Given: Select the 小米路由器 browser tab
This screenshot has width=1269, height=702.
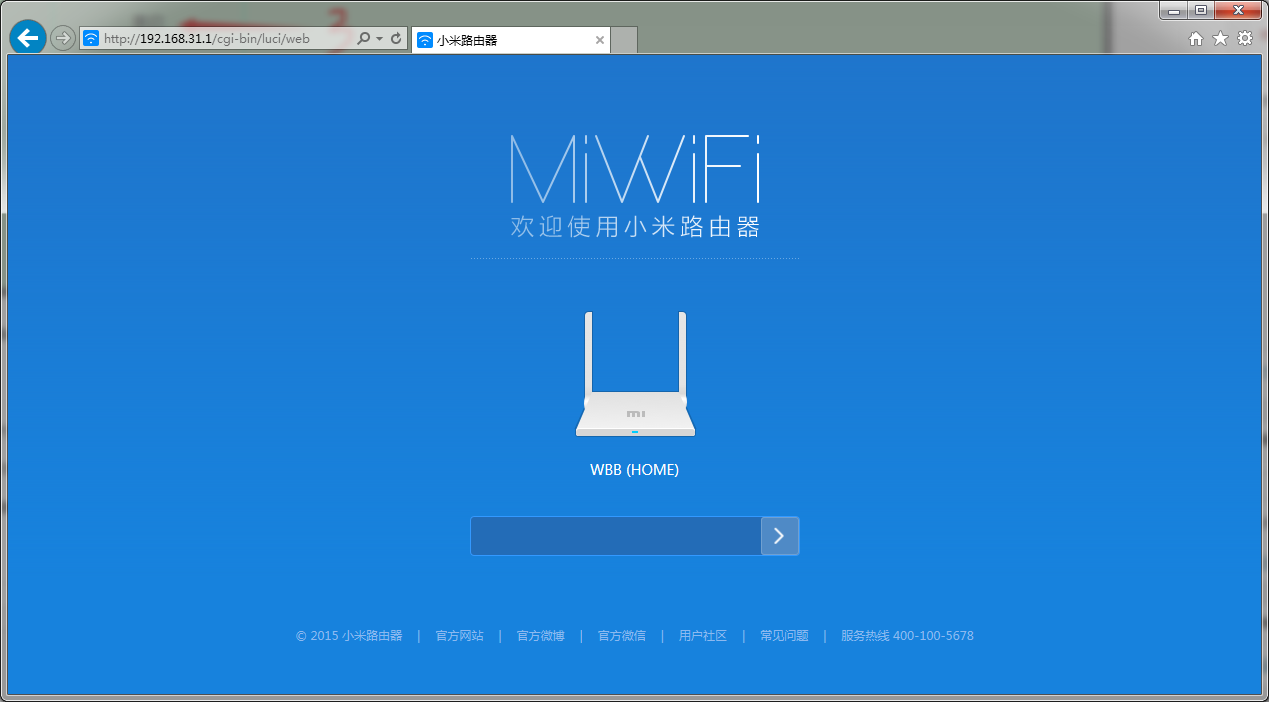Looking at the screenshot, I should [510, 40].
